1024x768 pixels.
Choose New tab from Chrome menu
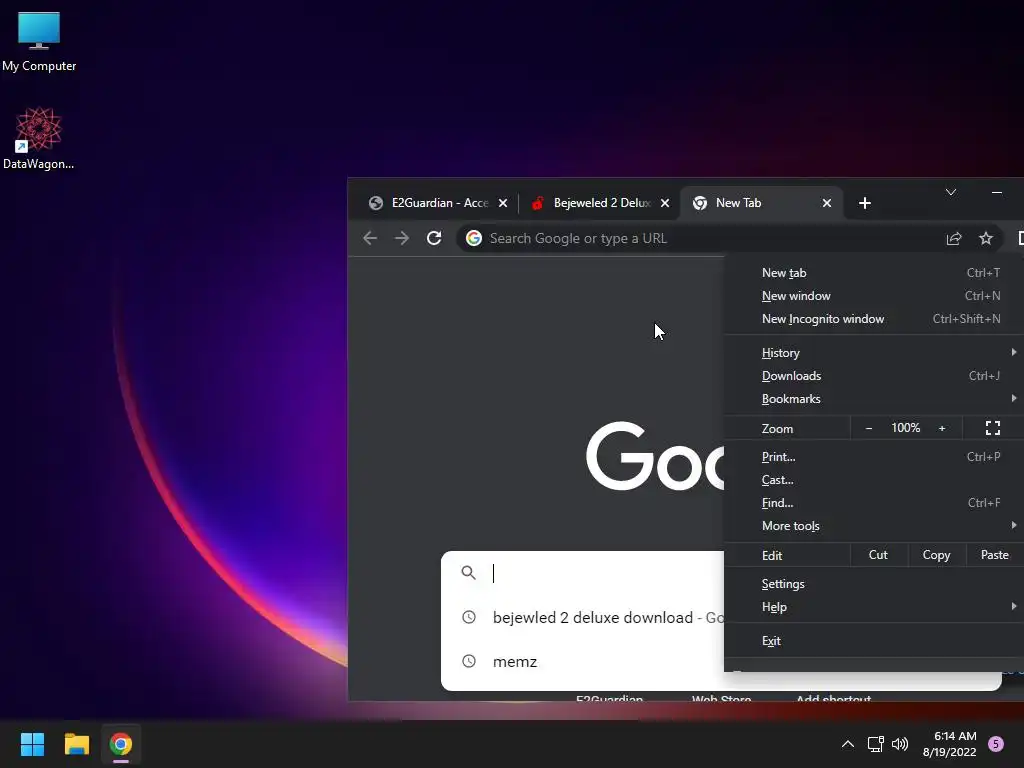click(x=875, y=273)
